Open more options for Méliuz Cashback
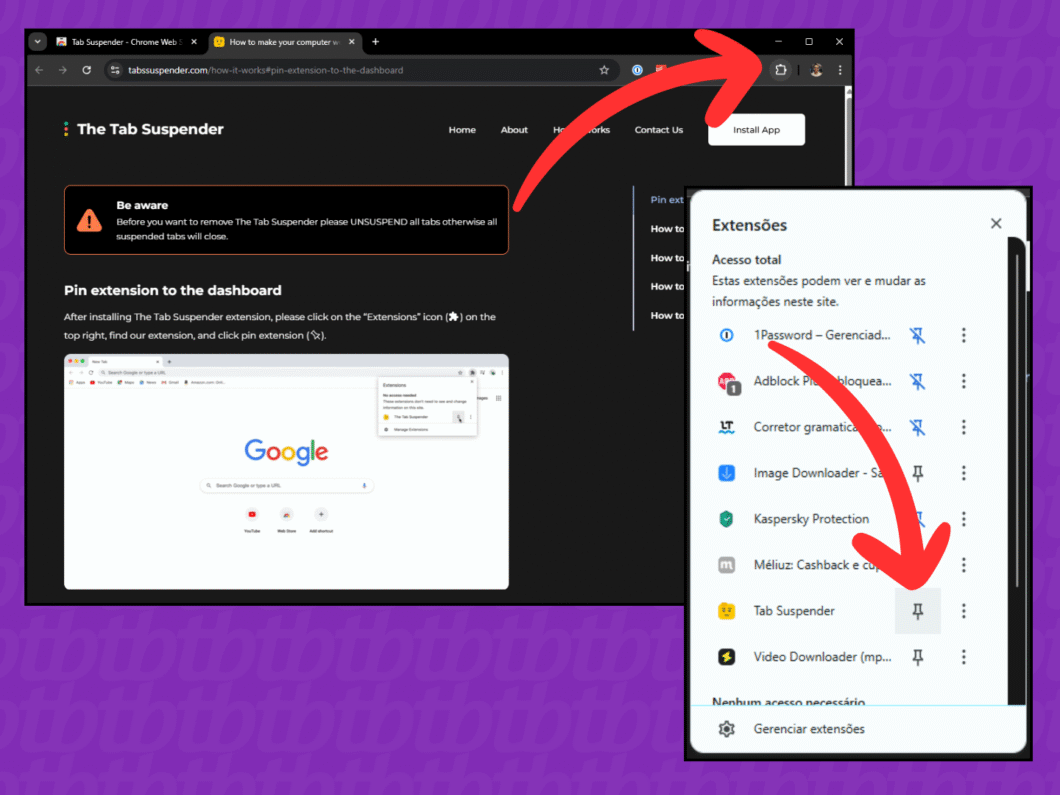The height and width of the screenshot is (795, 1060). point(964,565)
